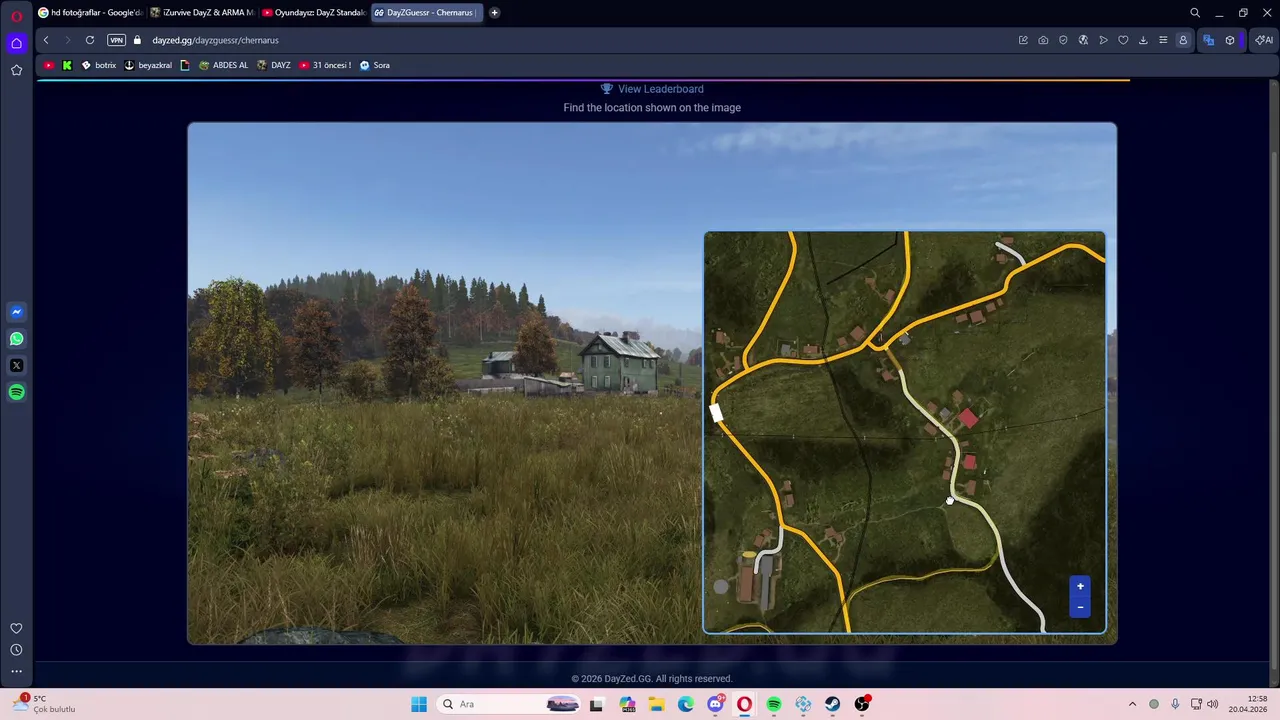
Task: Open the botrix bookmark
Action: point(99,65)
